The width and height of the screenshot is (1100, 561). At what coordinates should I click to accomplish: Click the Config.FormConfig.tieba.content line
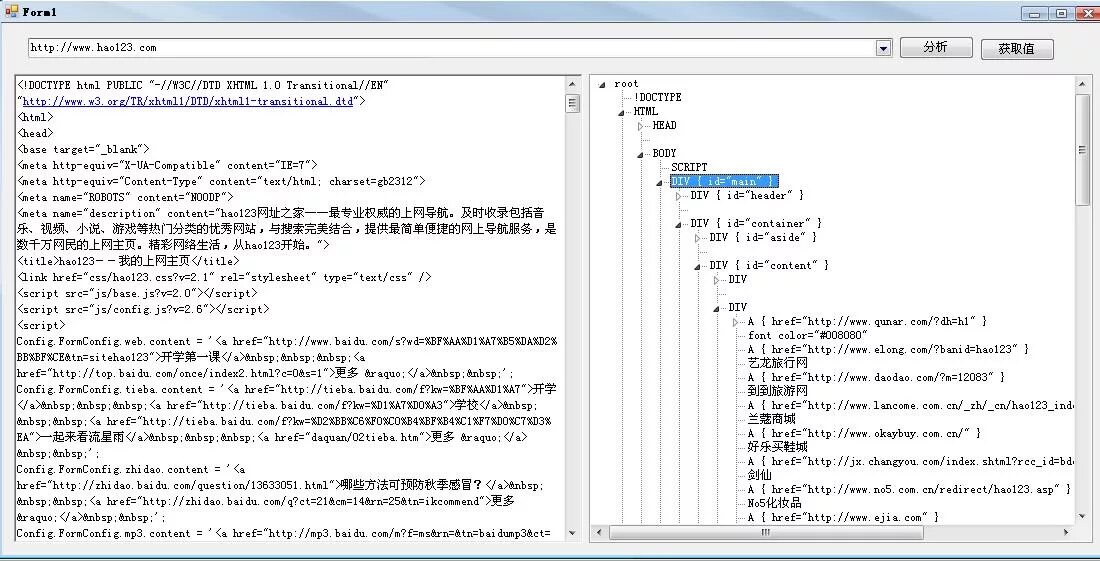(x=287, y=389)
